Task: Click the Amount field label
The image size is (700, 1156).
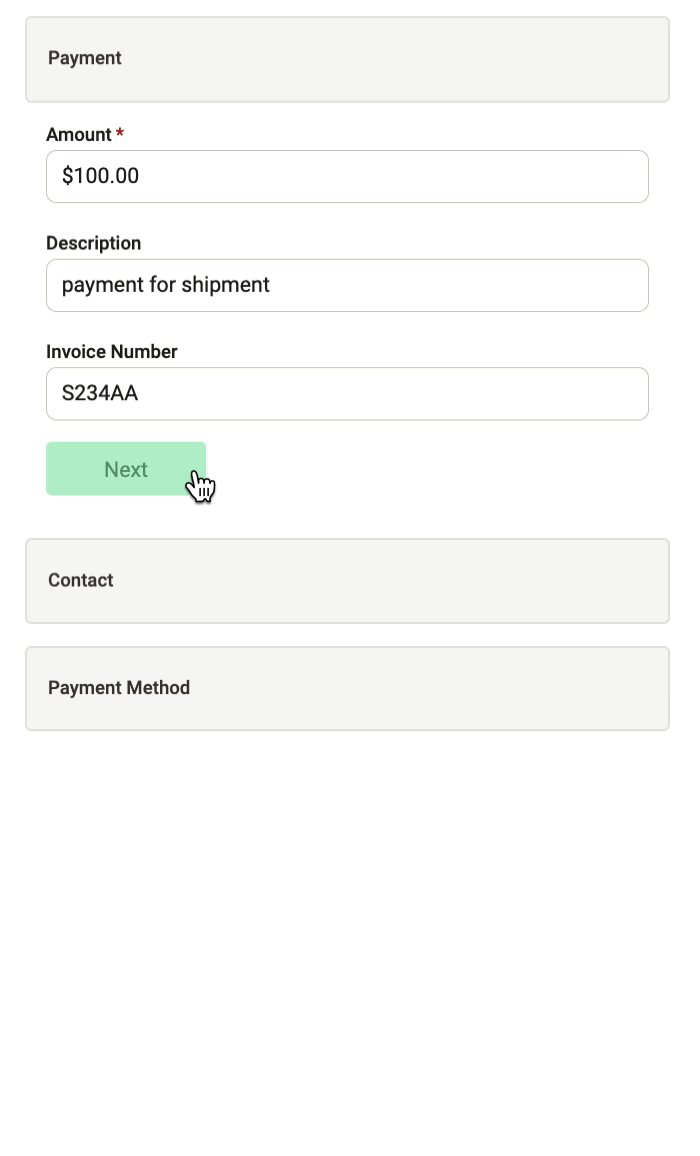Action: 79,135
